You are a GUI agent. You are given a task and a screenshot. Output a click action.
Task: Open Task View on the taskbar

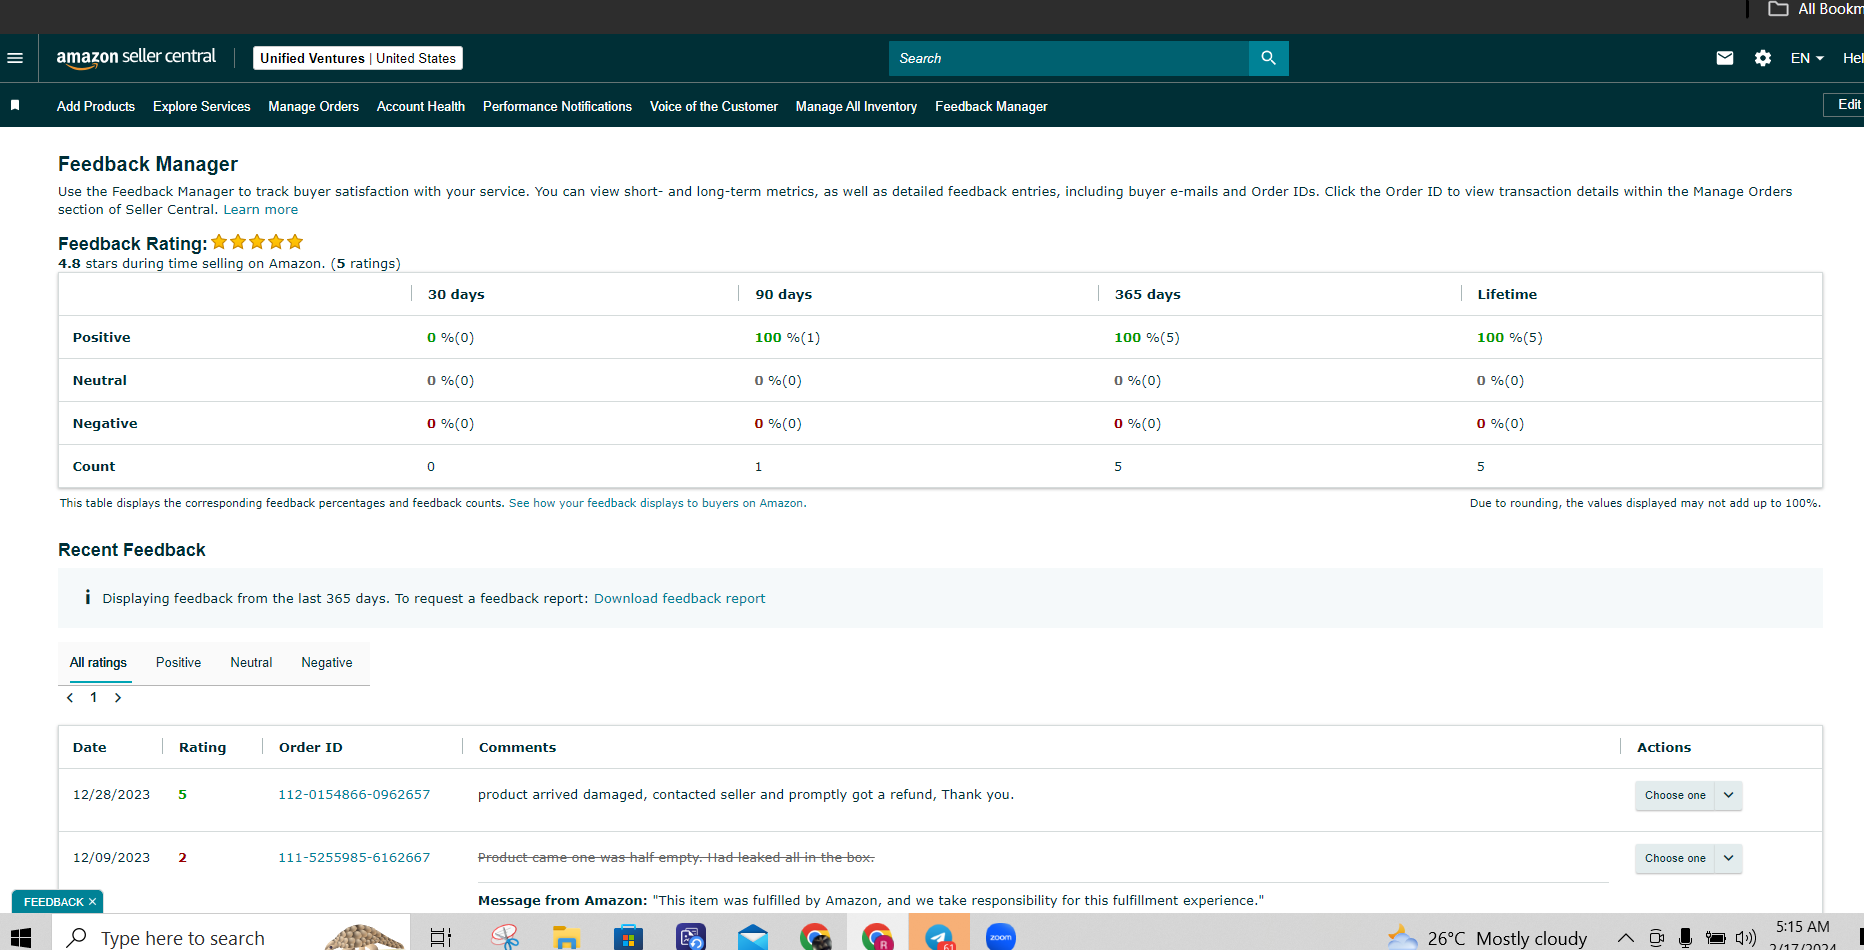coord(440,938)
